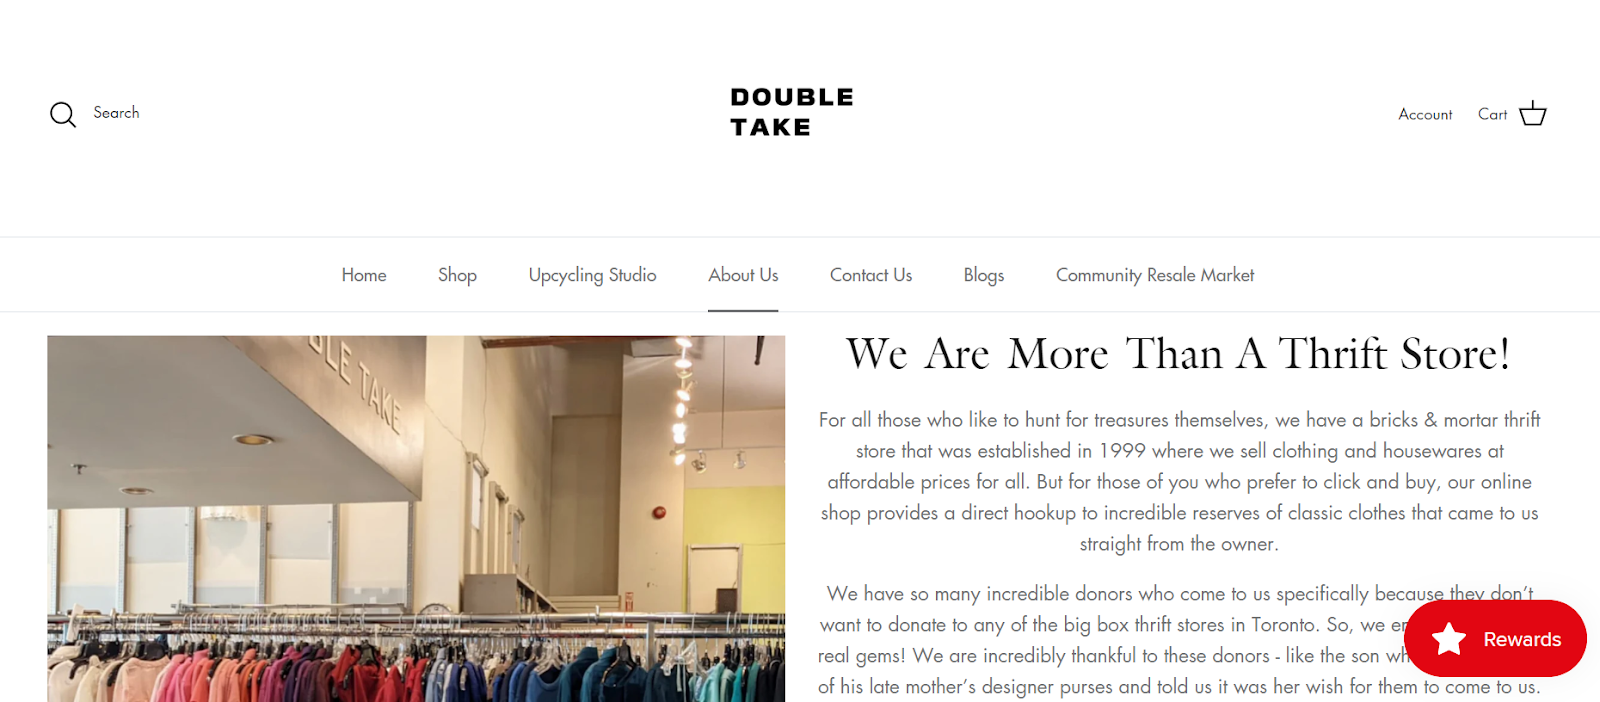Screen dimensions: 1600x702
Task: Open Upcycling Studio in navigation
Action: click(x=592, y=275)
